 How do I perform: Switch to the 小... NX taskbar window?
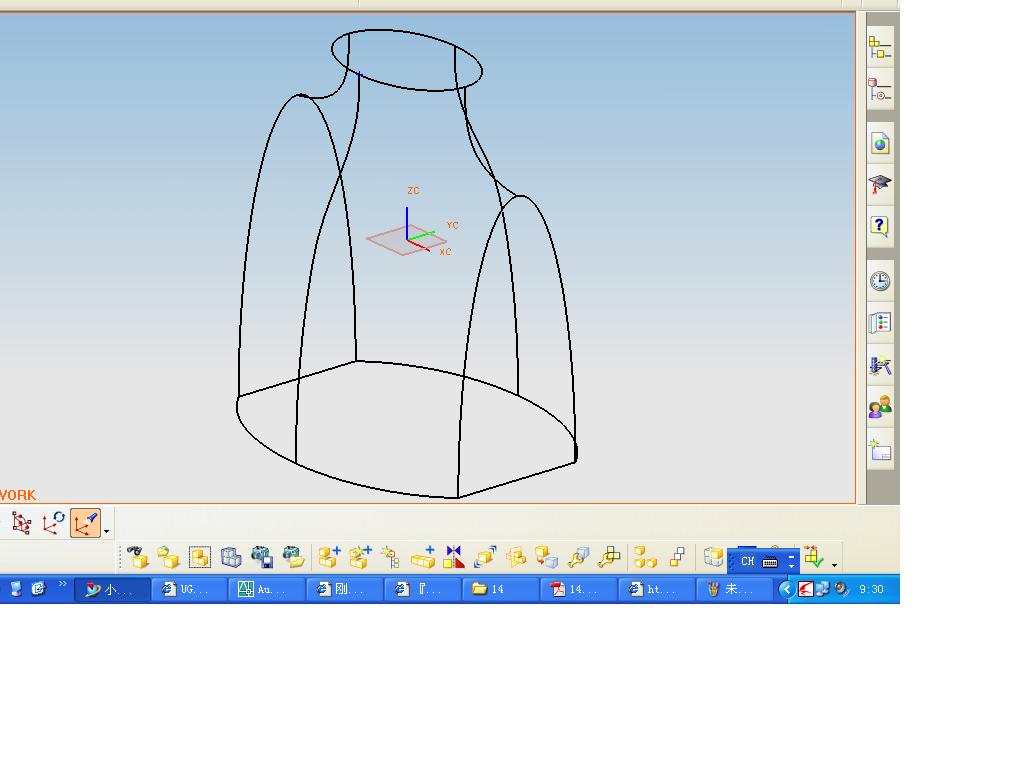[112, 589]
